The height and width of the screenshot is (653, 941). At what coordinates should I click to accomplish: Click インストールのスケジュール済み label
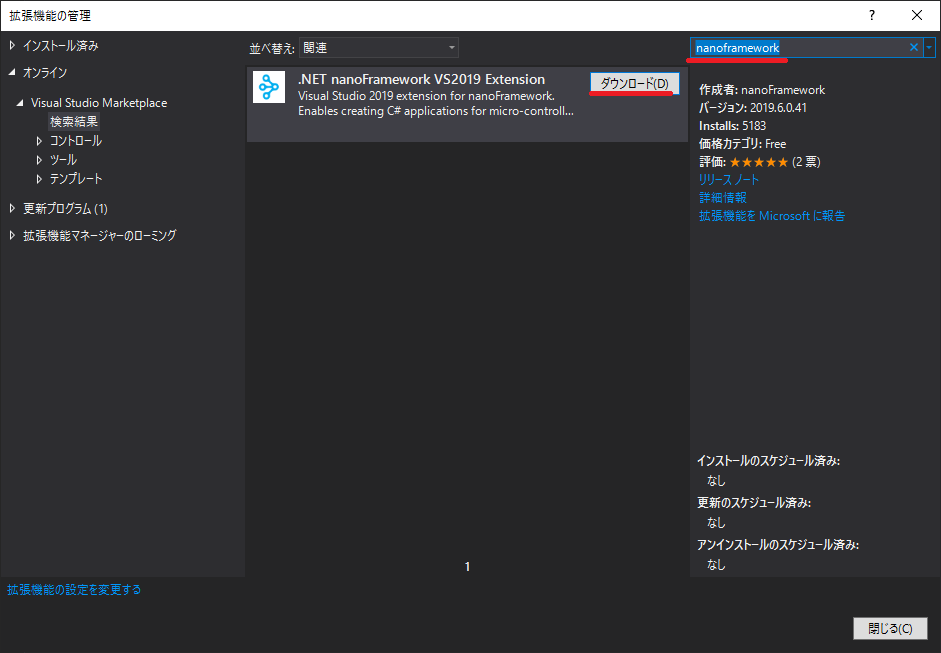point(768,460)
